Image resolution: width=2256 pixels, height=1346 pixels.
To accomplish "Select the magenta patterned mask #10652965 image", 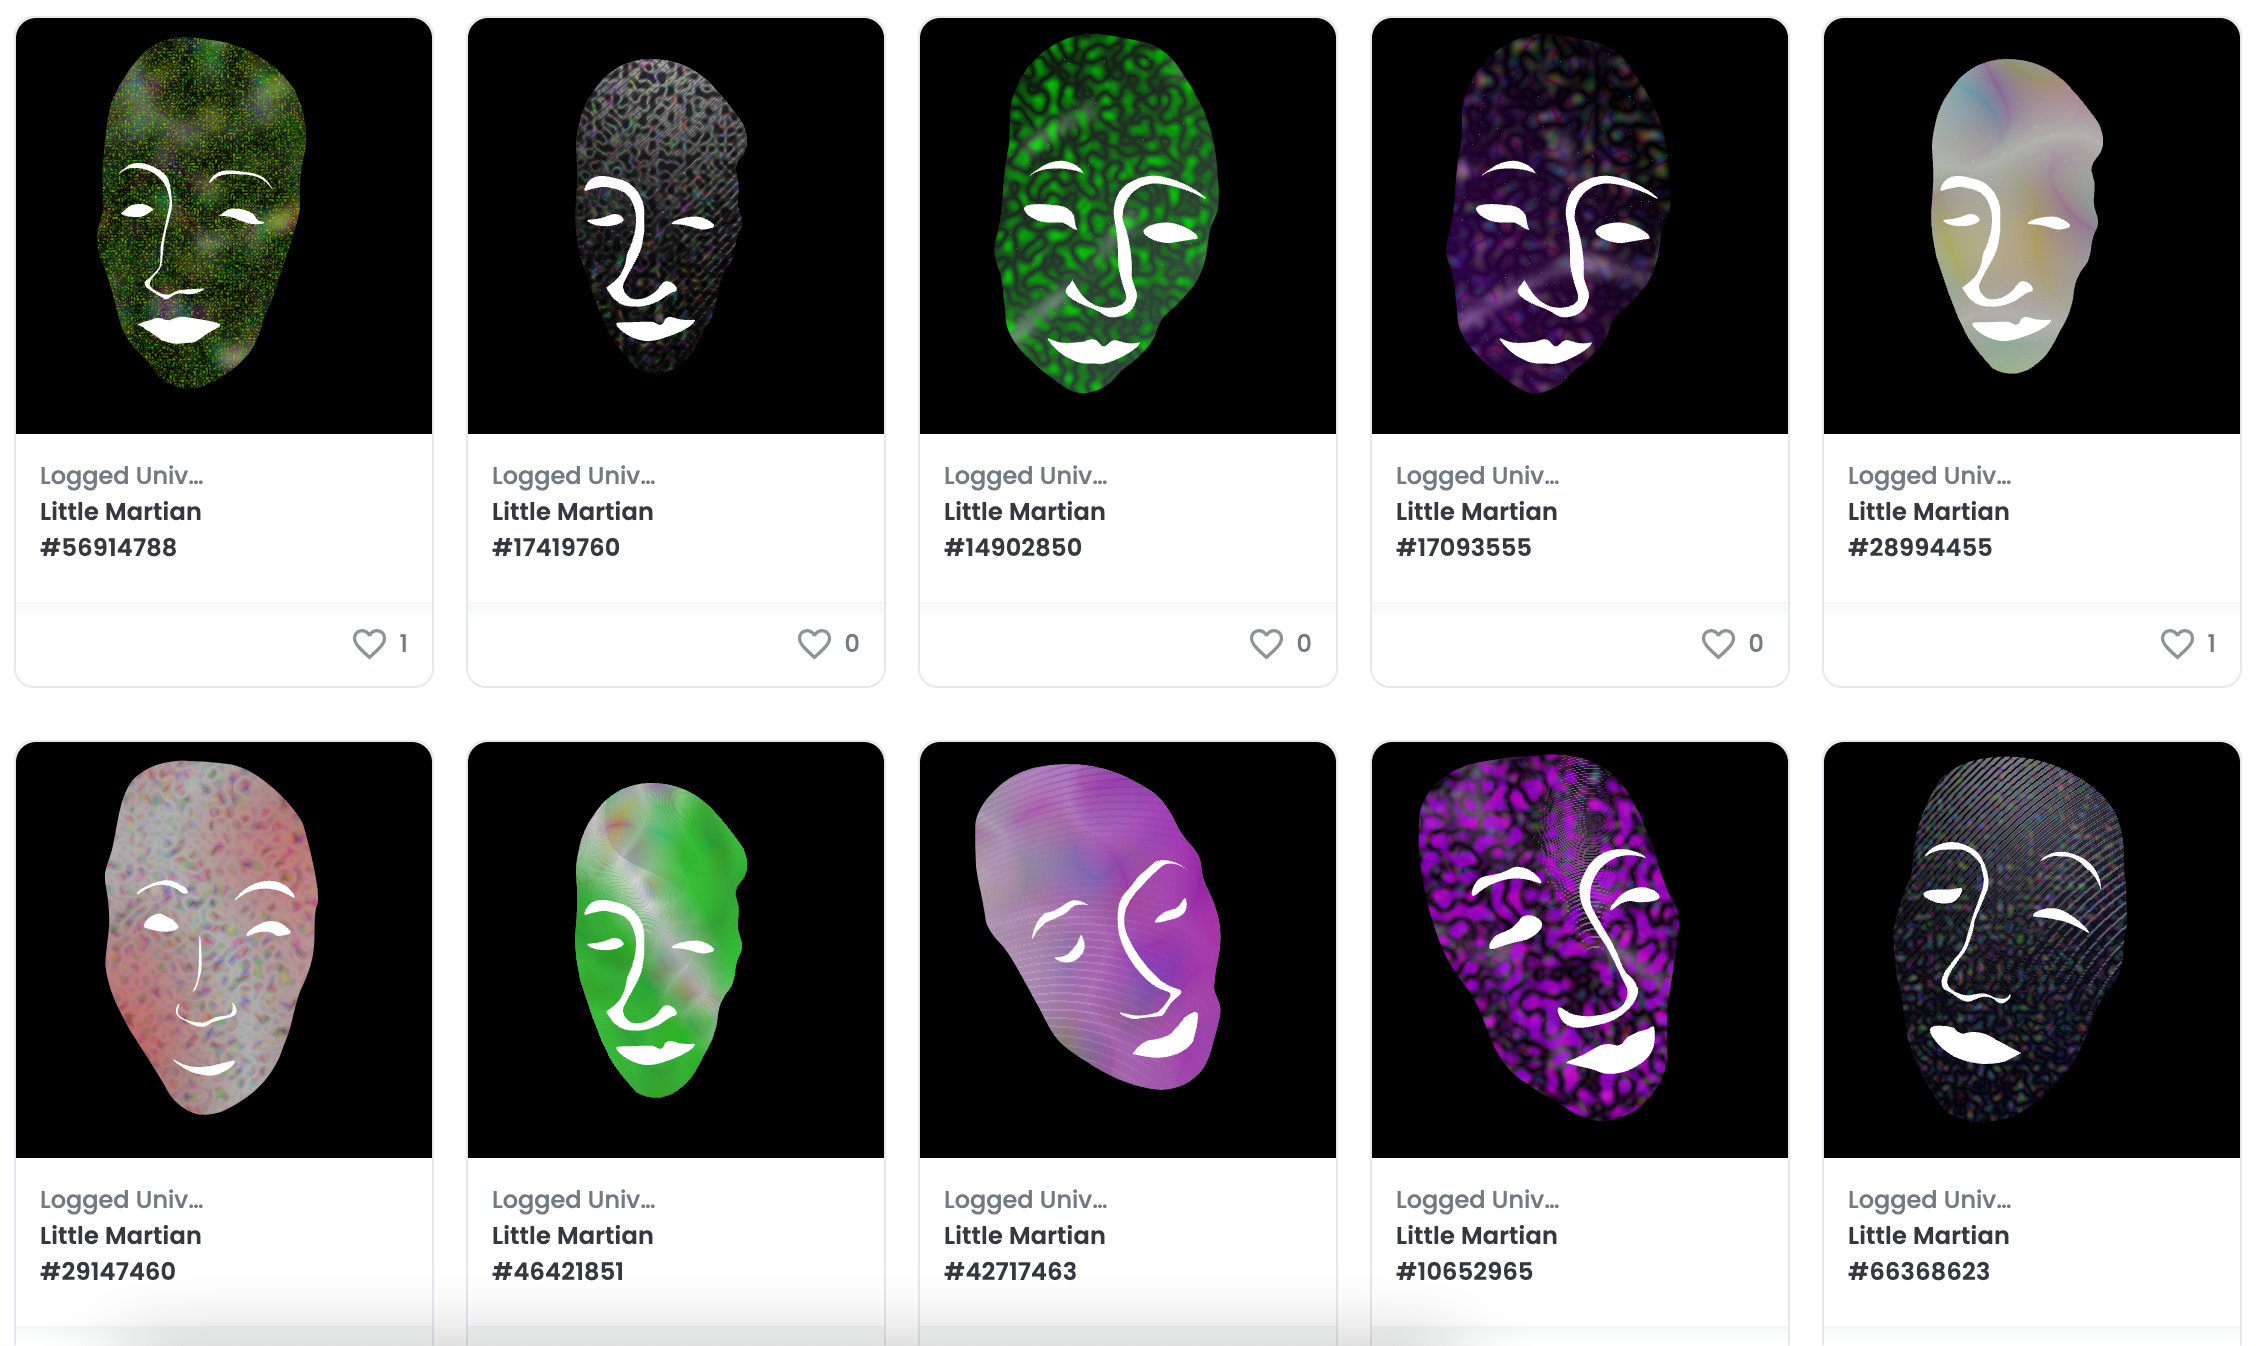I will 1580,950.
